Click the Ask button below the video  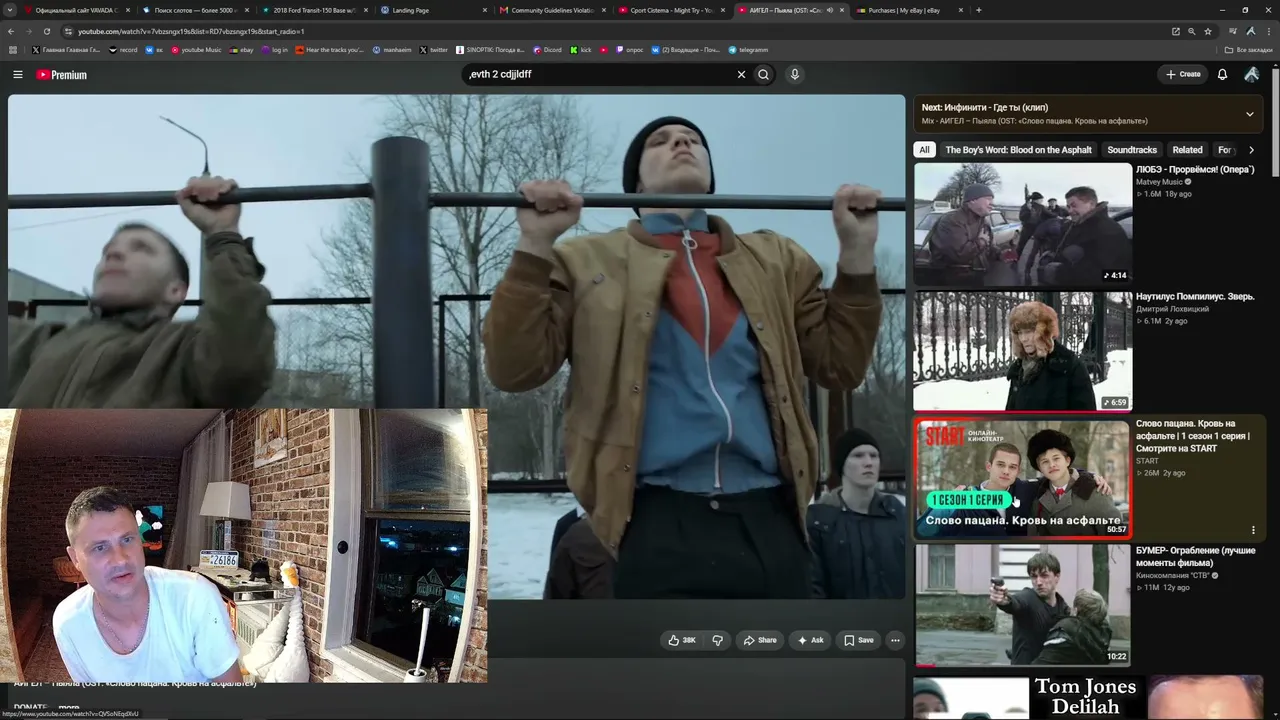(x=810, y=640)
